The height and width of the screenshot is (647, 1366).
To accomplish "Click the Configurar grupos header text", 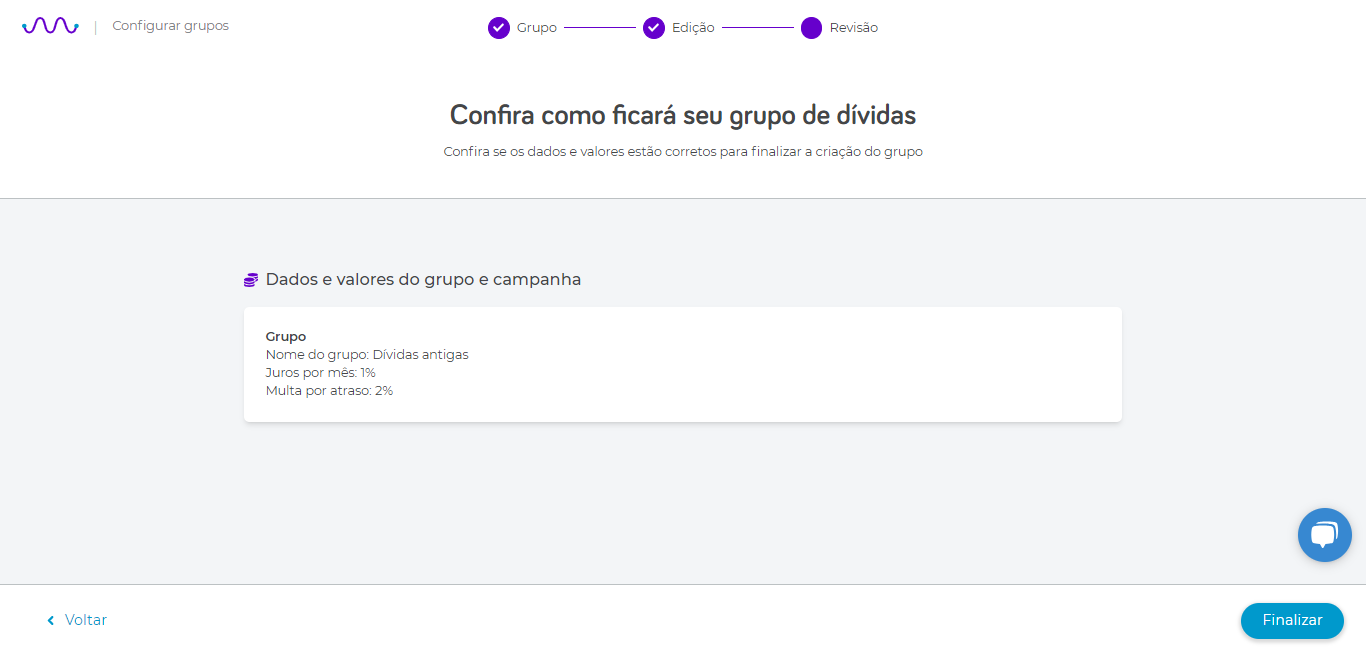I will 170,26.
